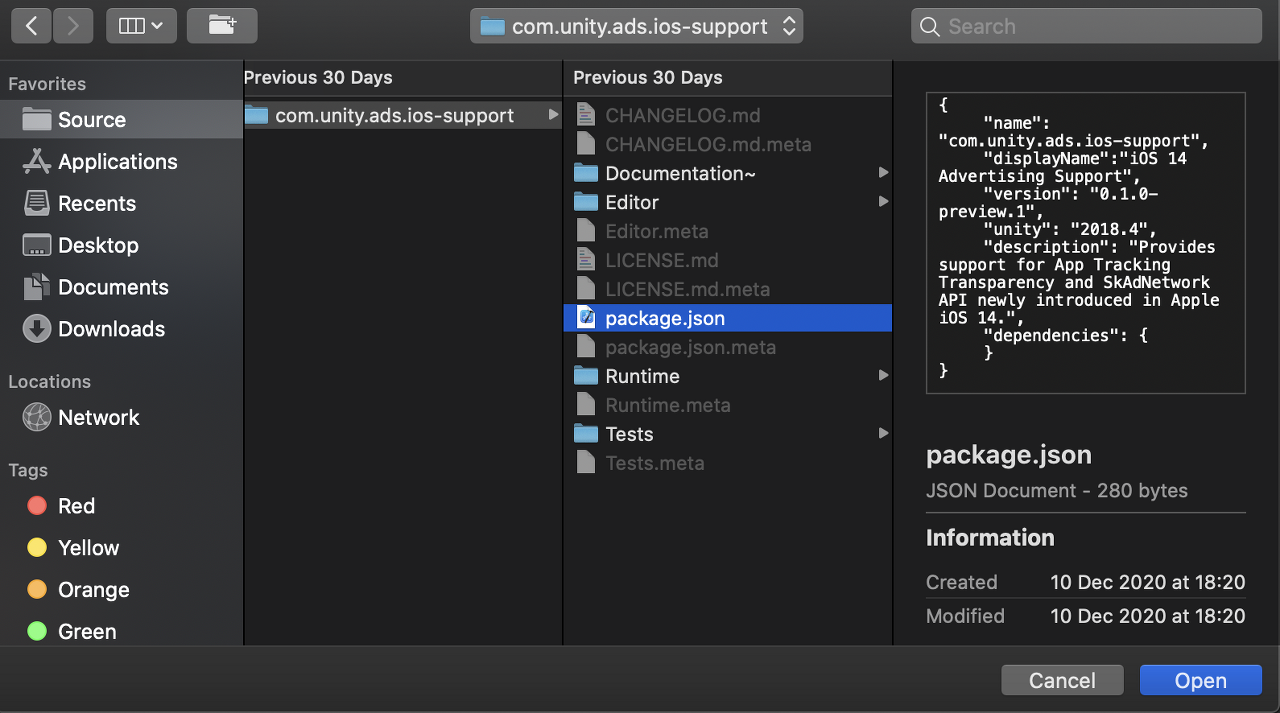The image size is (1280, 713).
Task: Select com.unity.ads.ios-support folder in first column
Action: pyautogui.click(x=403, y=116)
